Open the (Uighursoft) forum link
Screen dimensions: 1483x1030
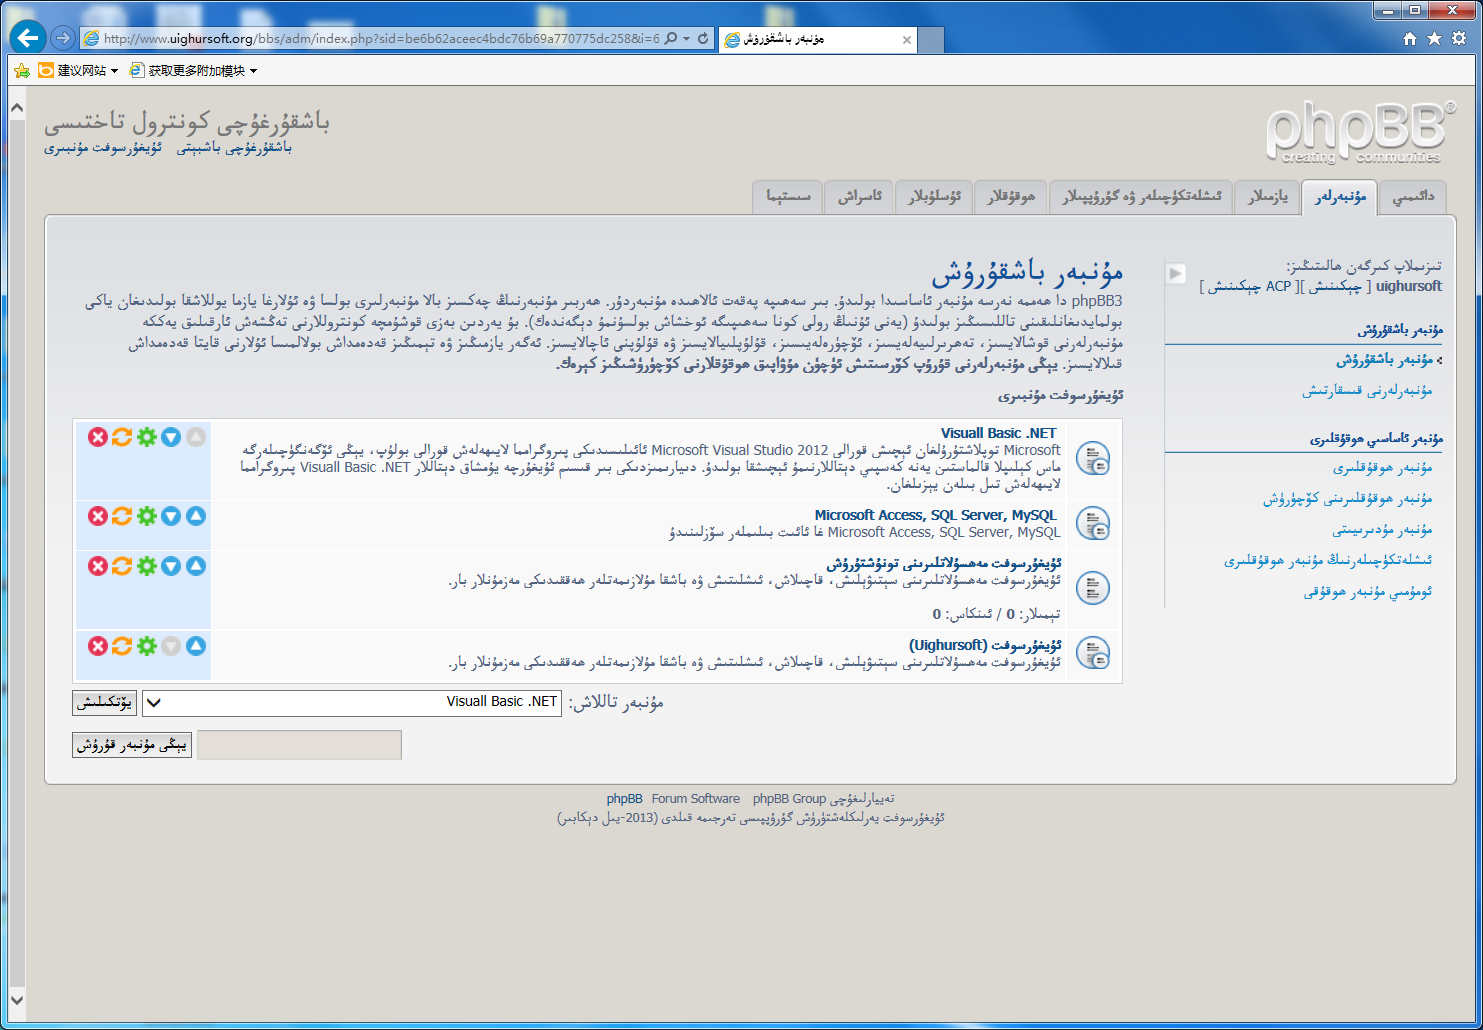(x=985, y=645)
